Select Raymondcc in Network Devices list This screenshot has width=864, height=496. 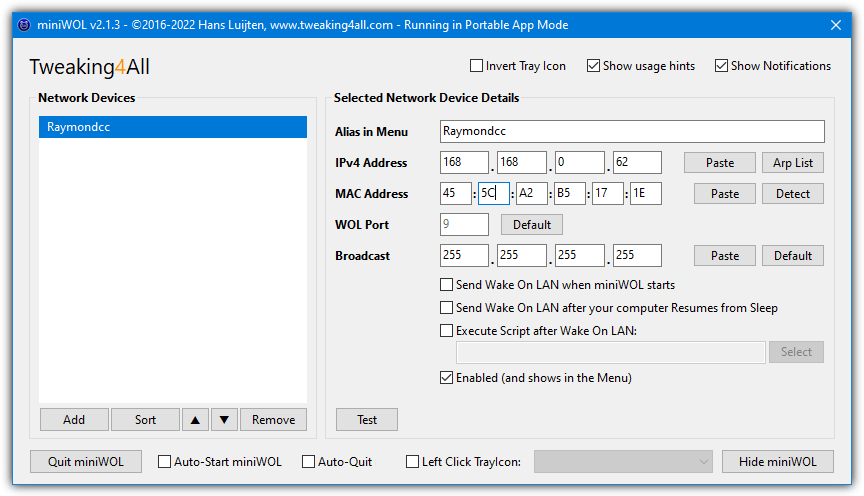(173, 127)
